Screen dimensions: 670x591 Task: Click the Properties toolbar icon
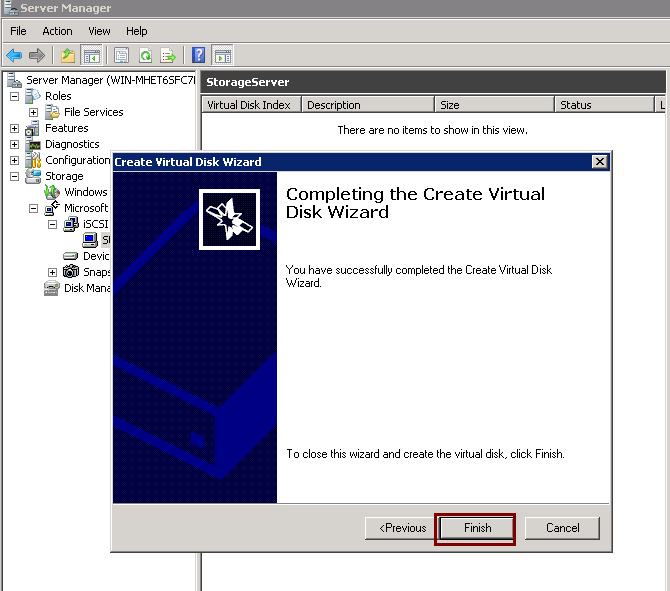(x=122, y=56)
